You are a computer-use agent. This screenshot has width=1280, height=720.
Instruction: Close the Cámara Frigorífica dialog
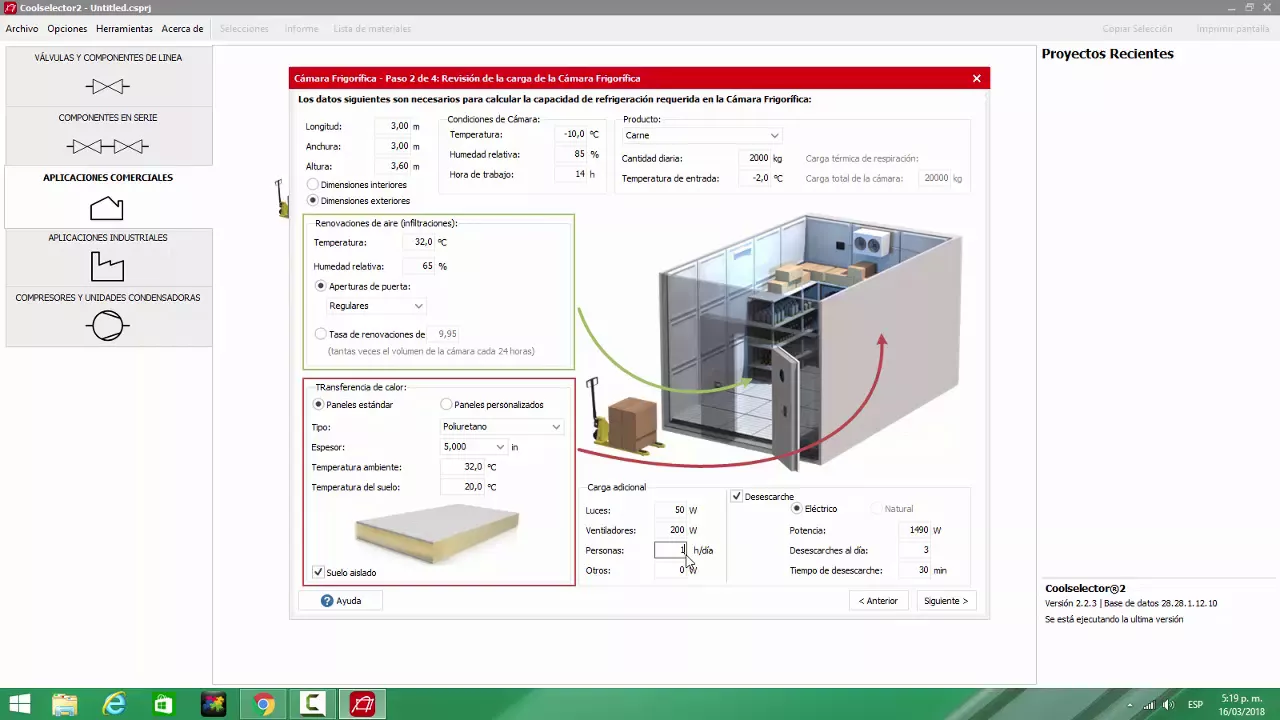(x=977, y=78)
